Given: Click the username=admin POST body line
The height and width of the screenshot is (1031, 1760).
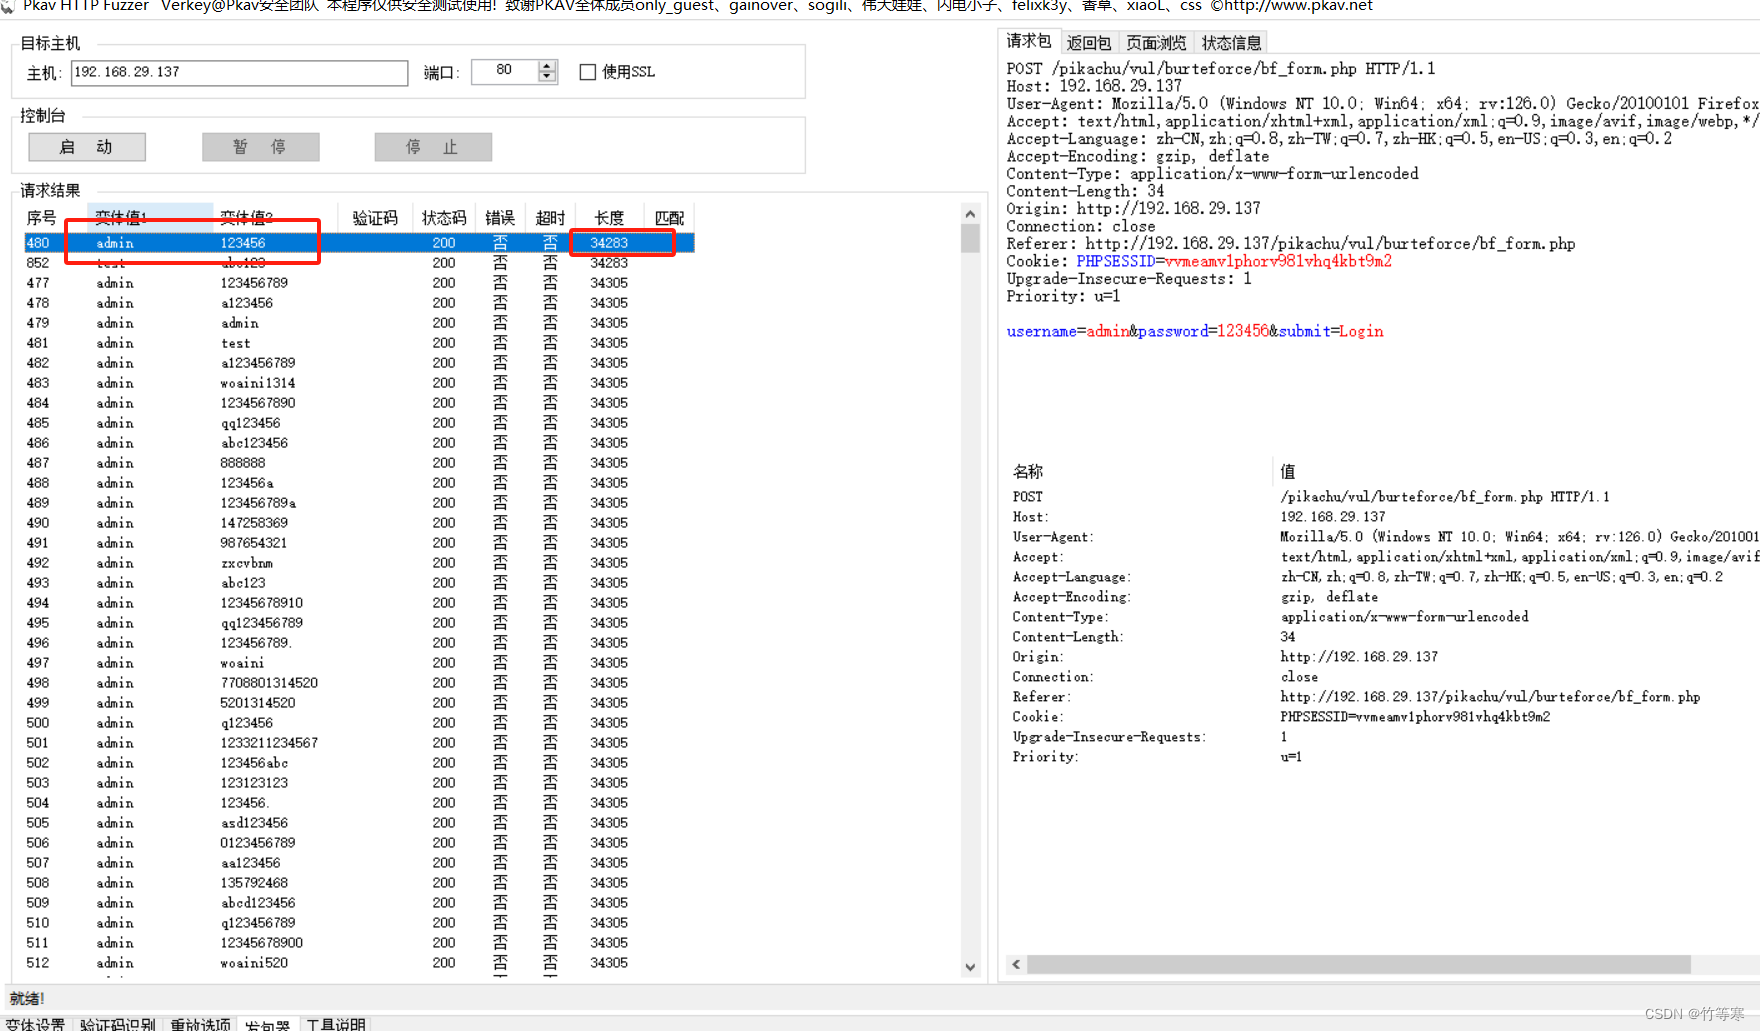Looking at the screenshot, I should (1195, 331).
